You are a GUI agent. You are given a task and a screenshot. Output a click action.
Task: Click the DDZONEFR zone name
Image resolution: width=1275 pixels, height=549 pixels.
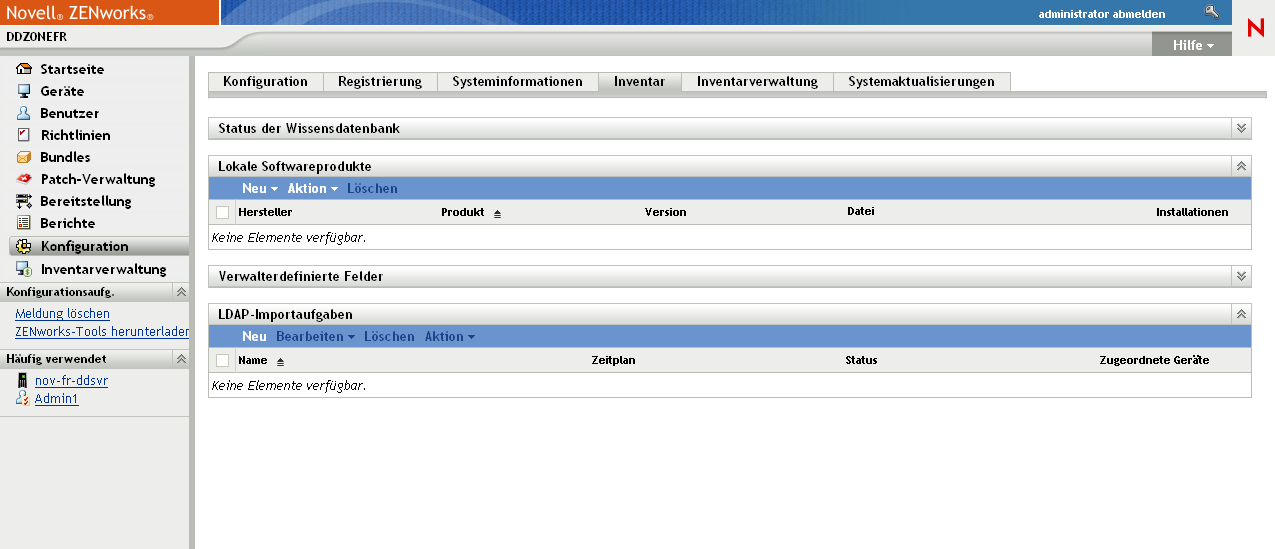click(37, 37)
